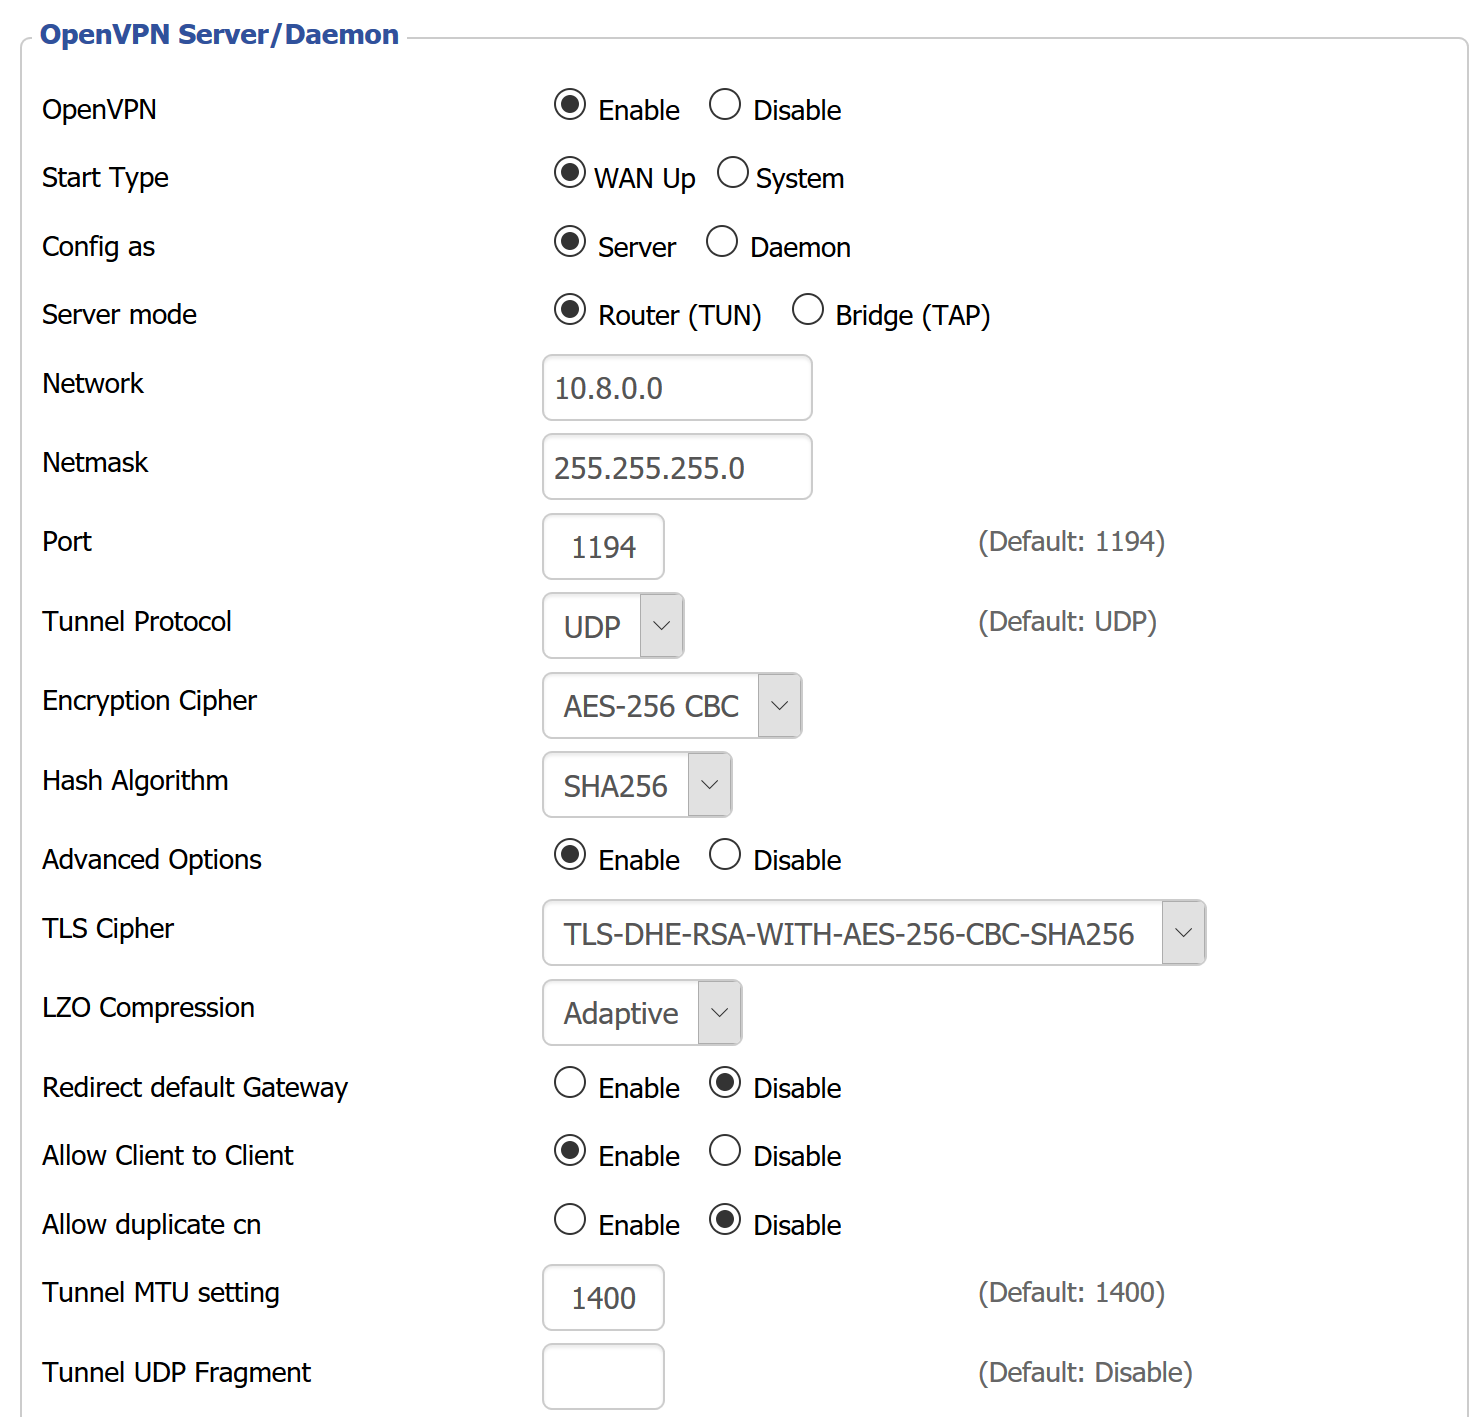Click the LZO Compression label

[x=148, y=1008]
